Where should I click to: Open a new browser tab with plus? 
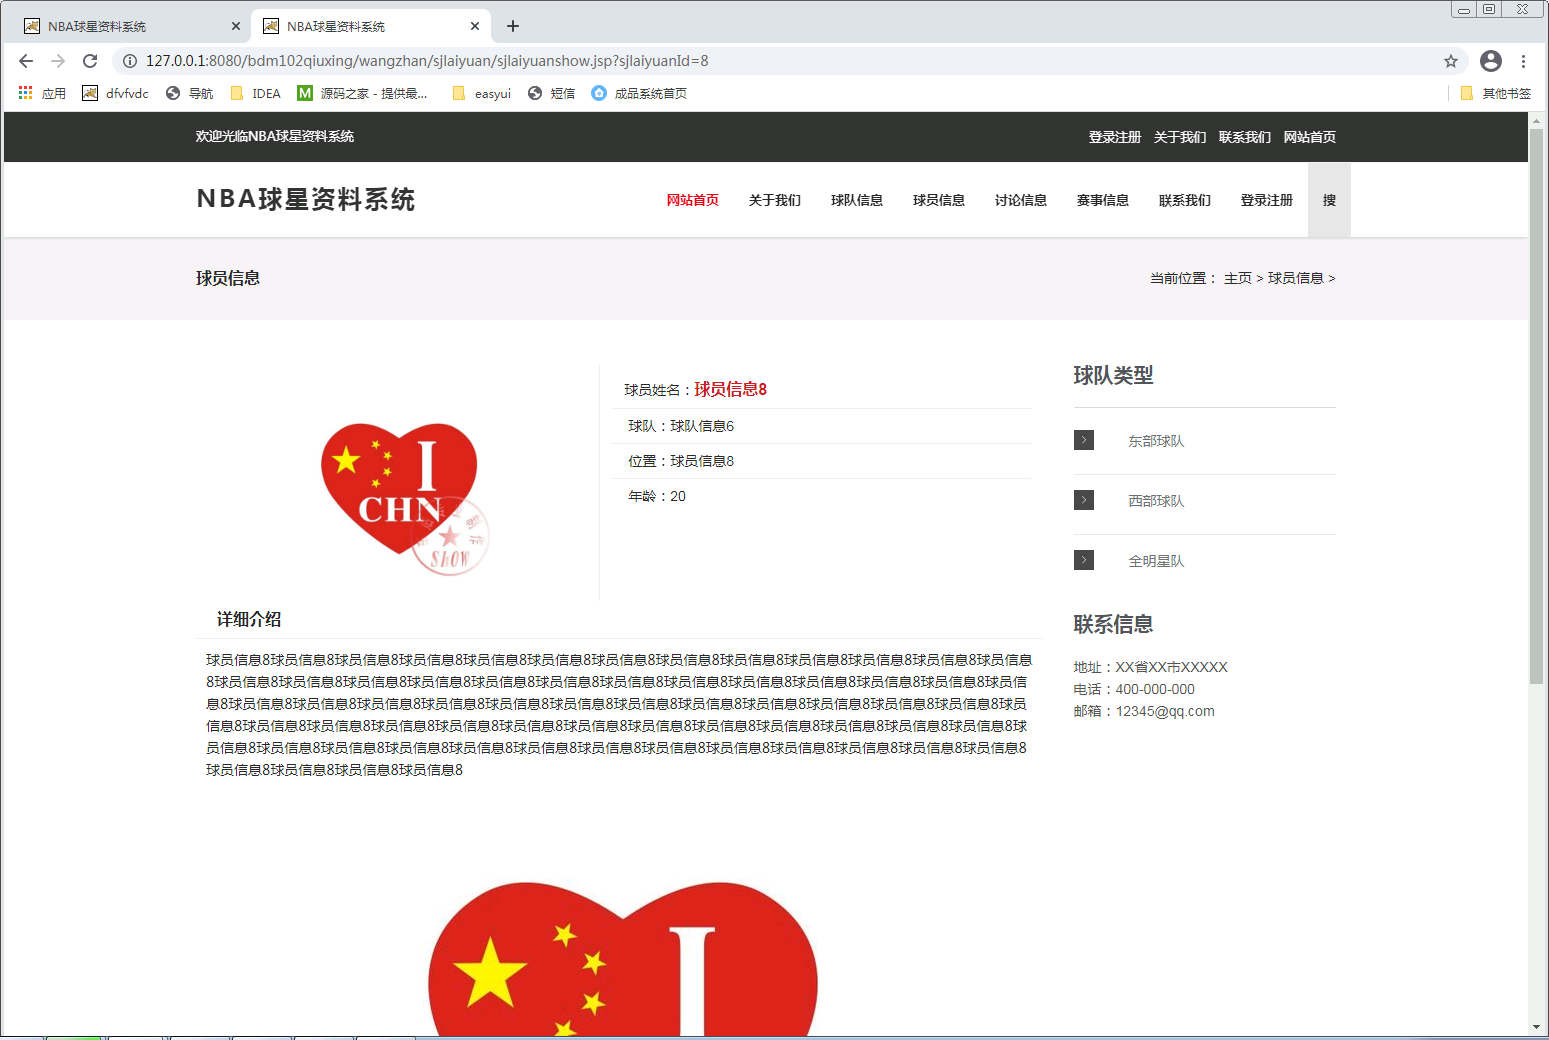[513, 26]
